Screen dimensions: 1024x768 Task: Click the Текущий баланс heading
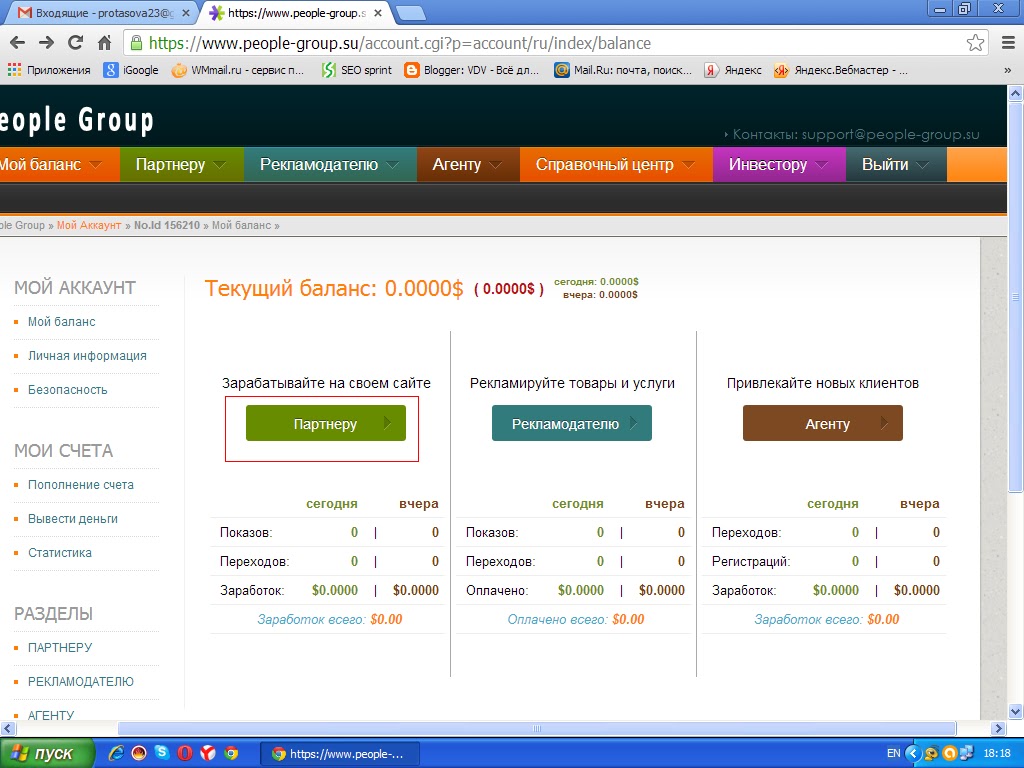click(334, 288)
